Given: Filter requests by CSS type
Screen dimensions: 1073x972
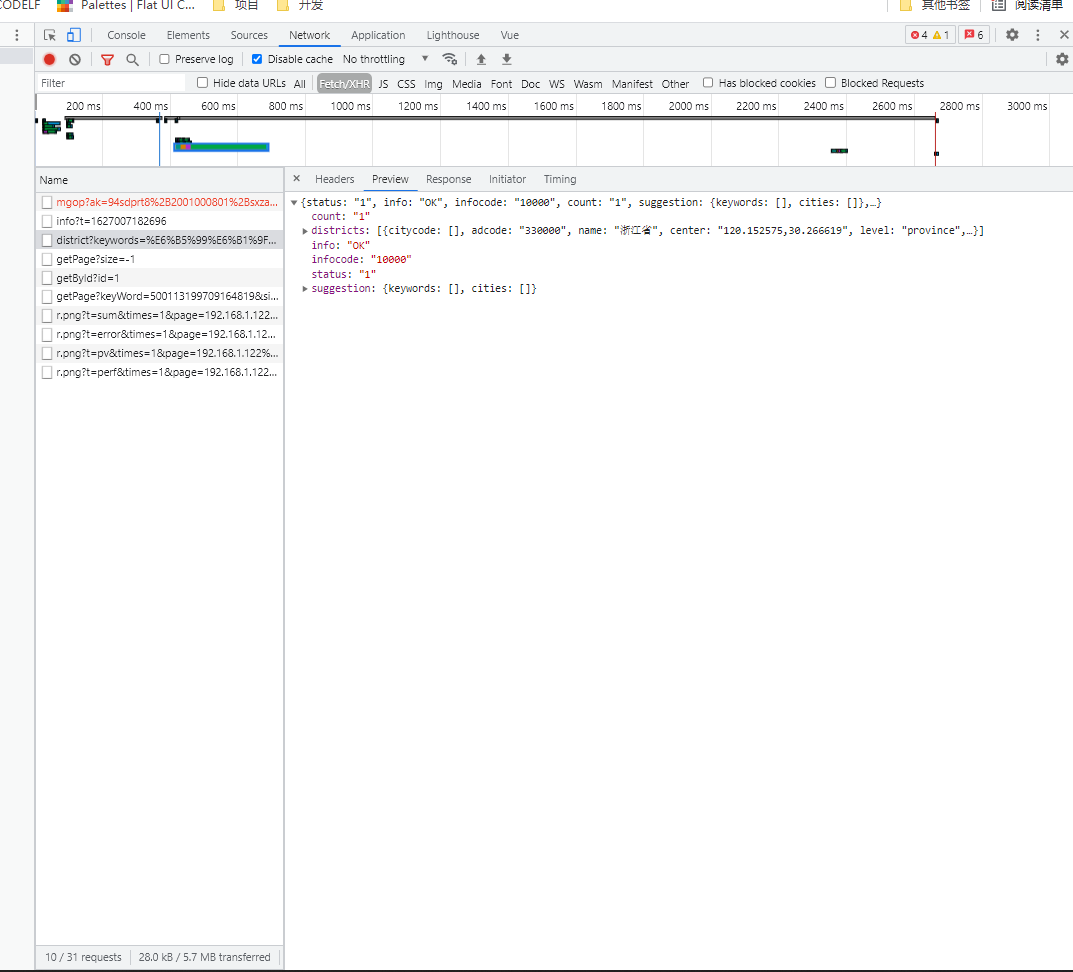Looking at the screenshot, I should pos(406,84).
